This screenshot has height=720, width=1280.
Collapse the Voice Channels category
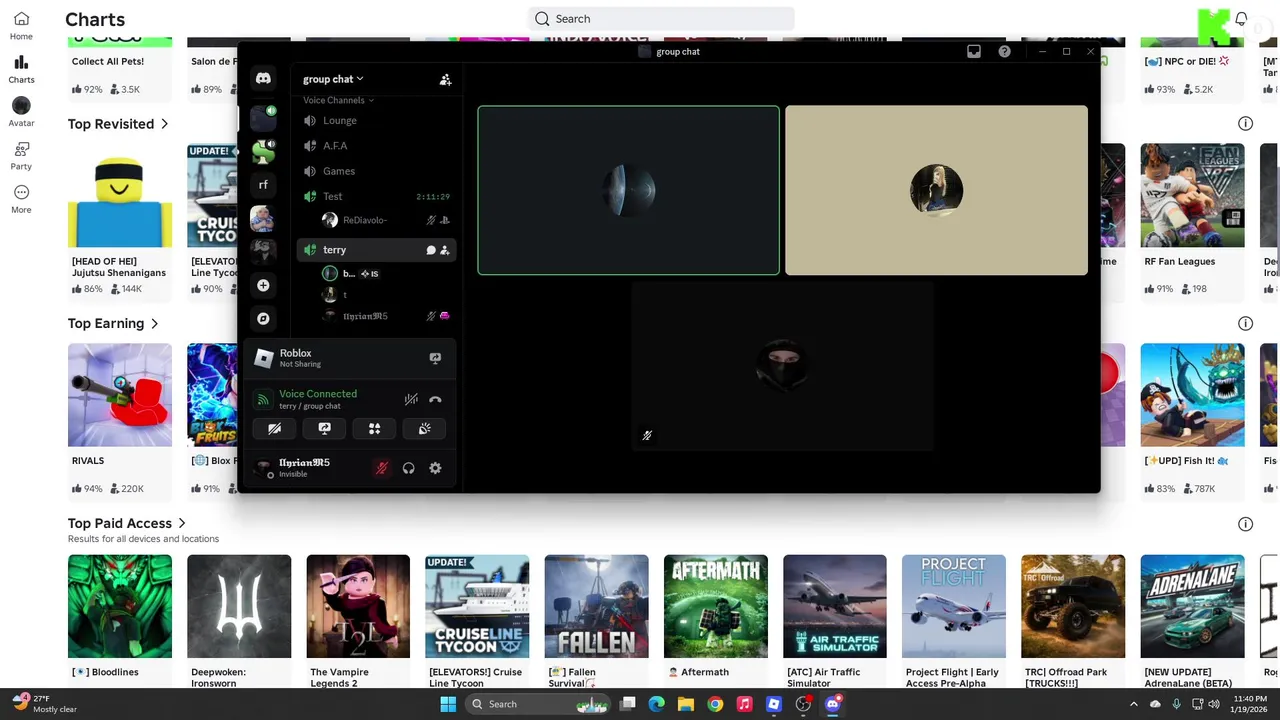point(338,100)
